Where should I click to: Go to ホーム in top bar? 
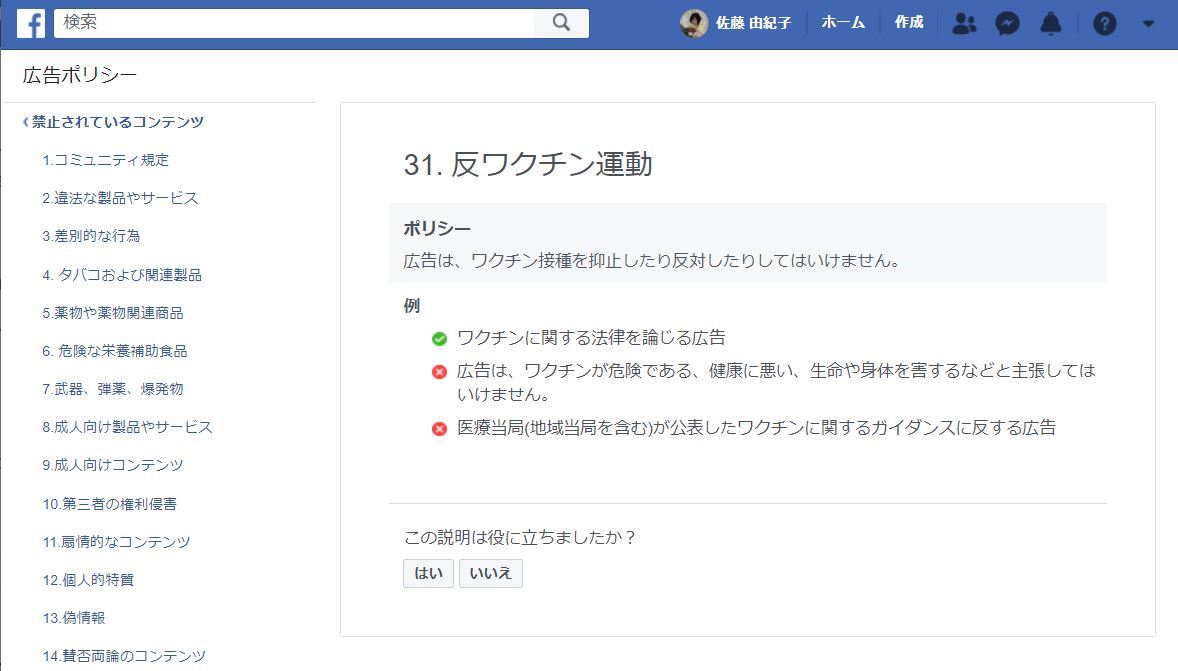(x=843, y=23)
